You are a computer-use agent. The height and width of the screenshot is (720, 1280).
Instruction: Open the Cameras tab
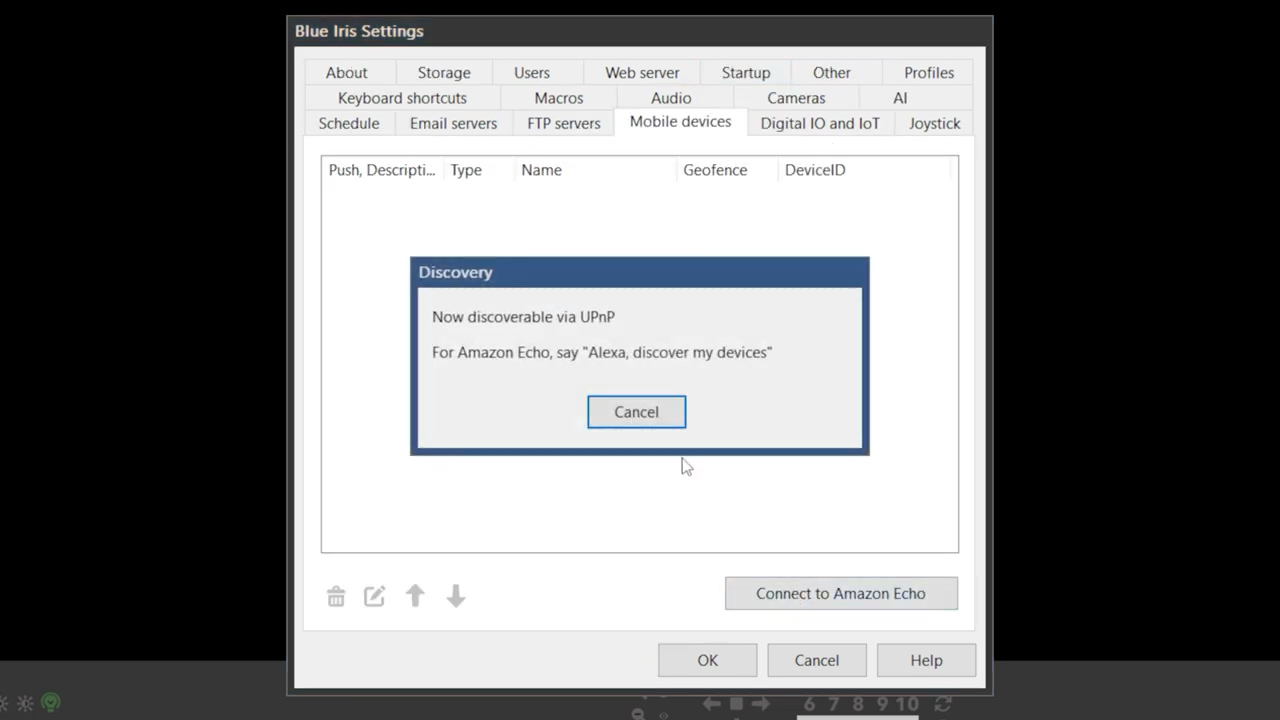796,98
